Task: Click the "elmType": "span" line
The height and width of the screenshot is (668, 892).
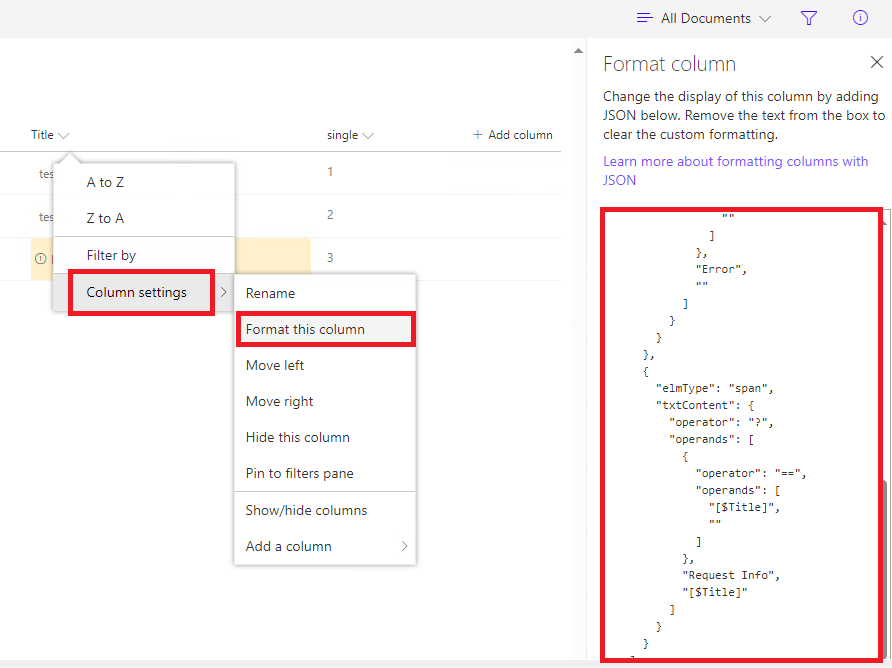Action: point(715,389)
